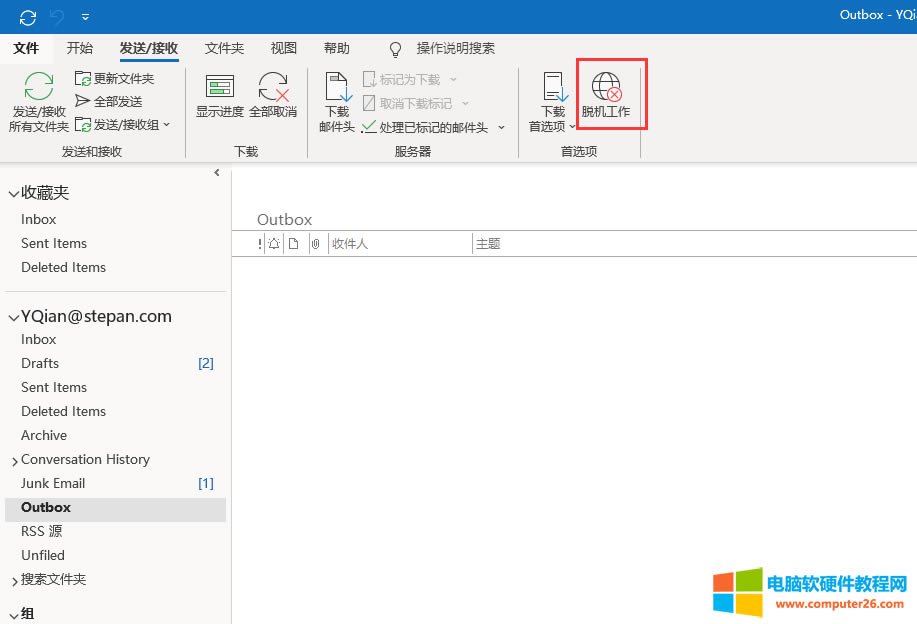Screen dimensions: 917x624
Task: Collapse the Favorites section
Action: tap(14, 192)
